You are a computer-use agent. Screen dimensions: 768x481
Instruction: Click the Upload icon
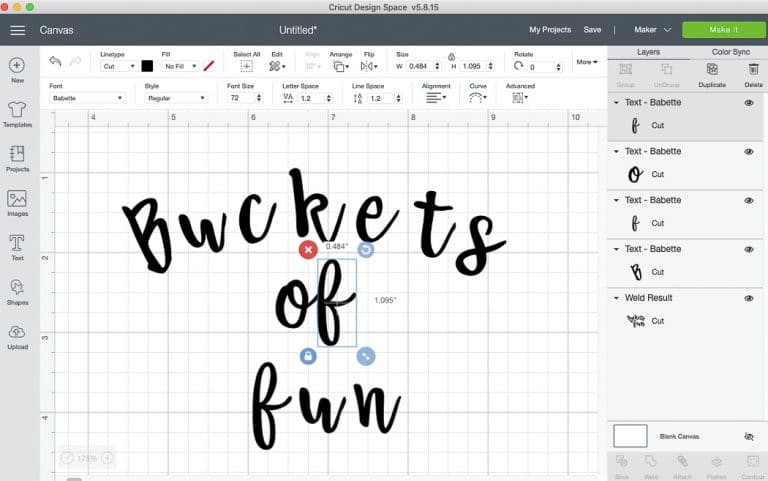point(17,332)
